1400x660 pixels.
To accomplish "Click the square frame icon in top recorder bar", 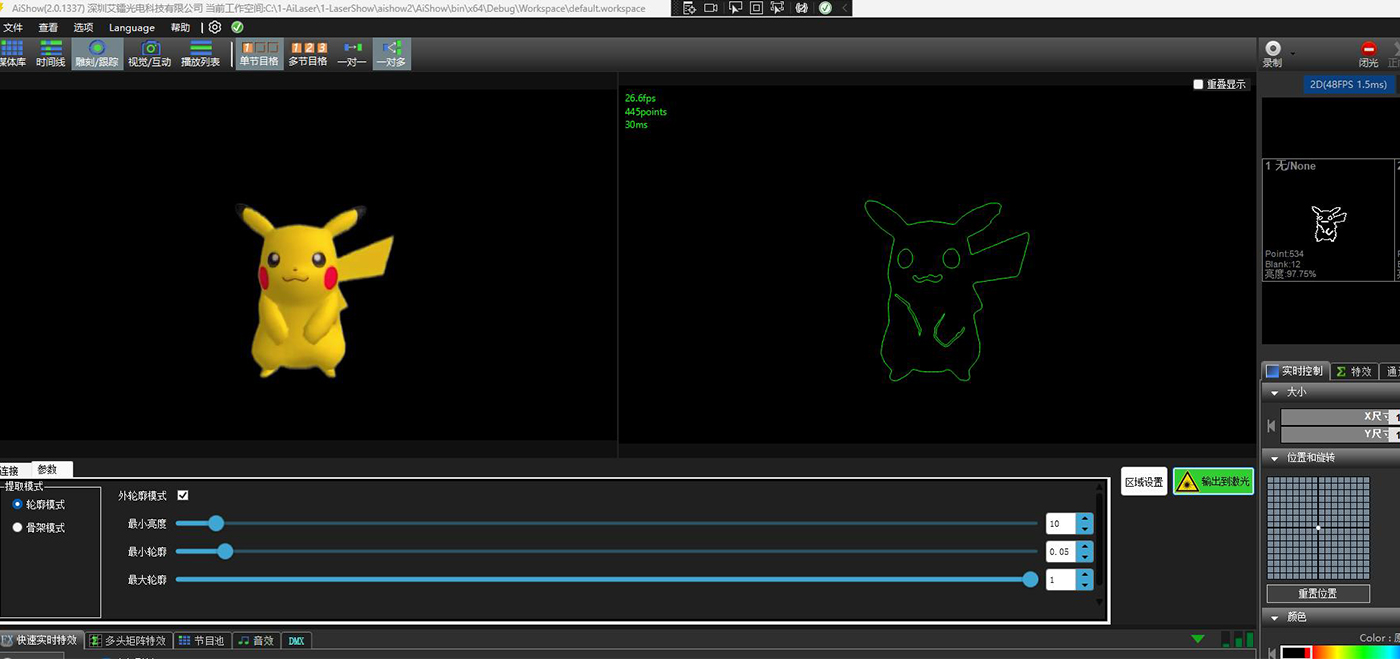I will [x=756, y=8].
